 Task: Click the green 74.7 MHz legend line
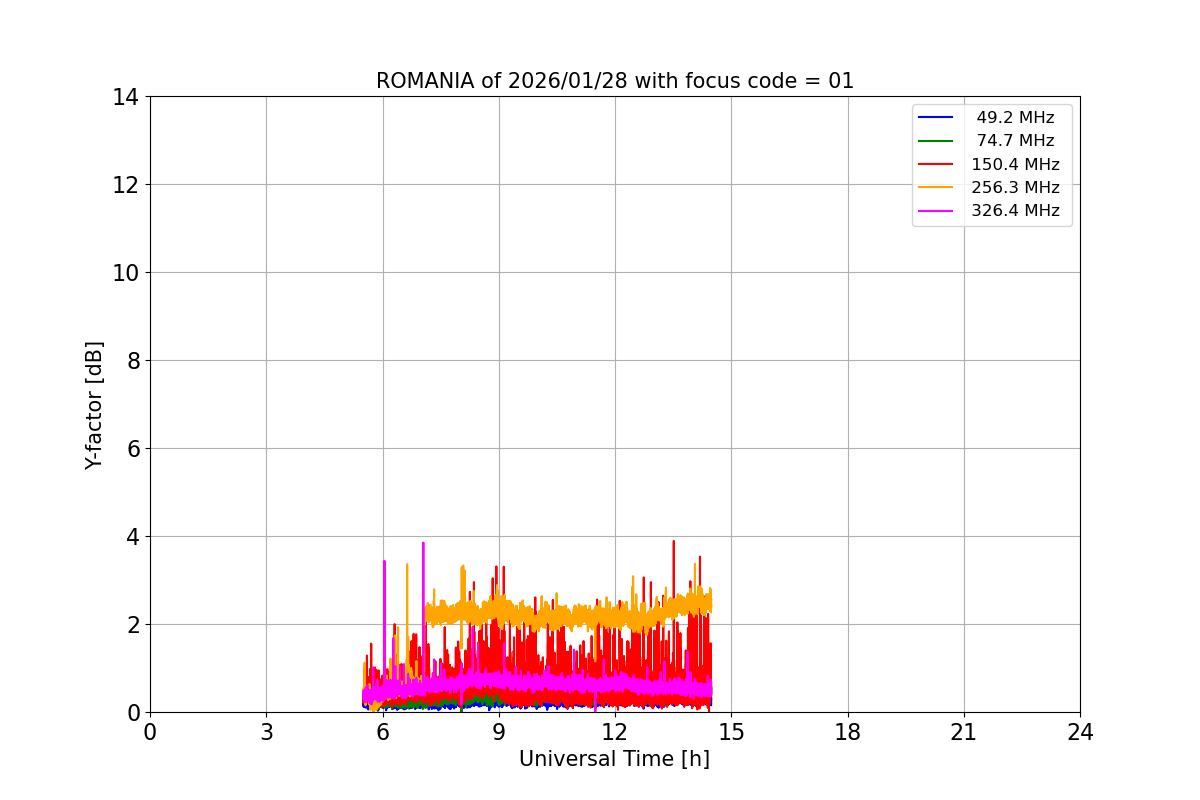(x=936, y=141)
